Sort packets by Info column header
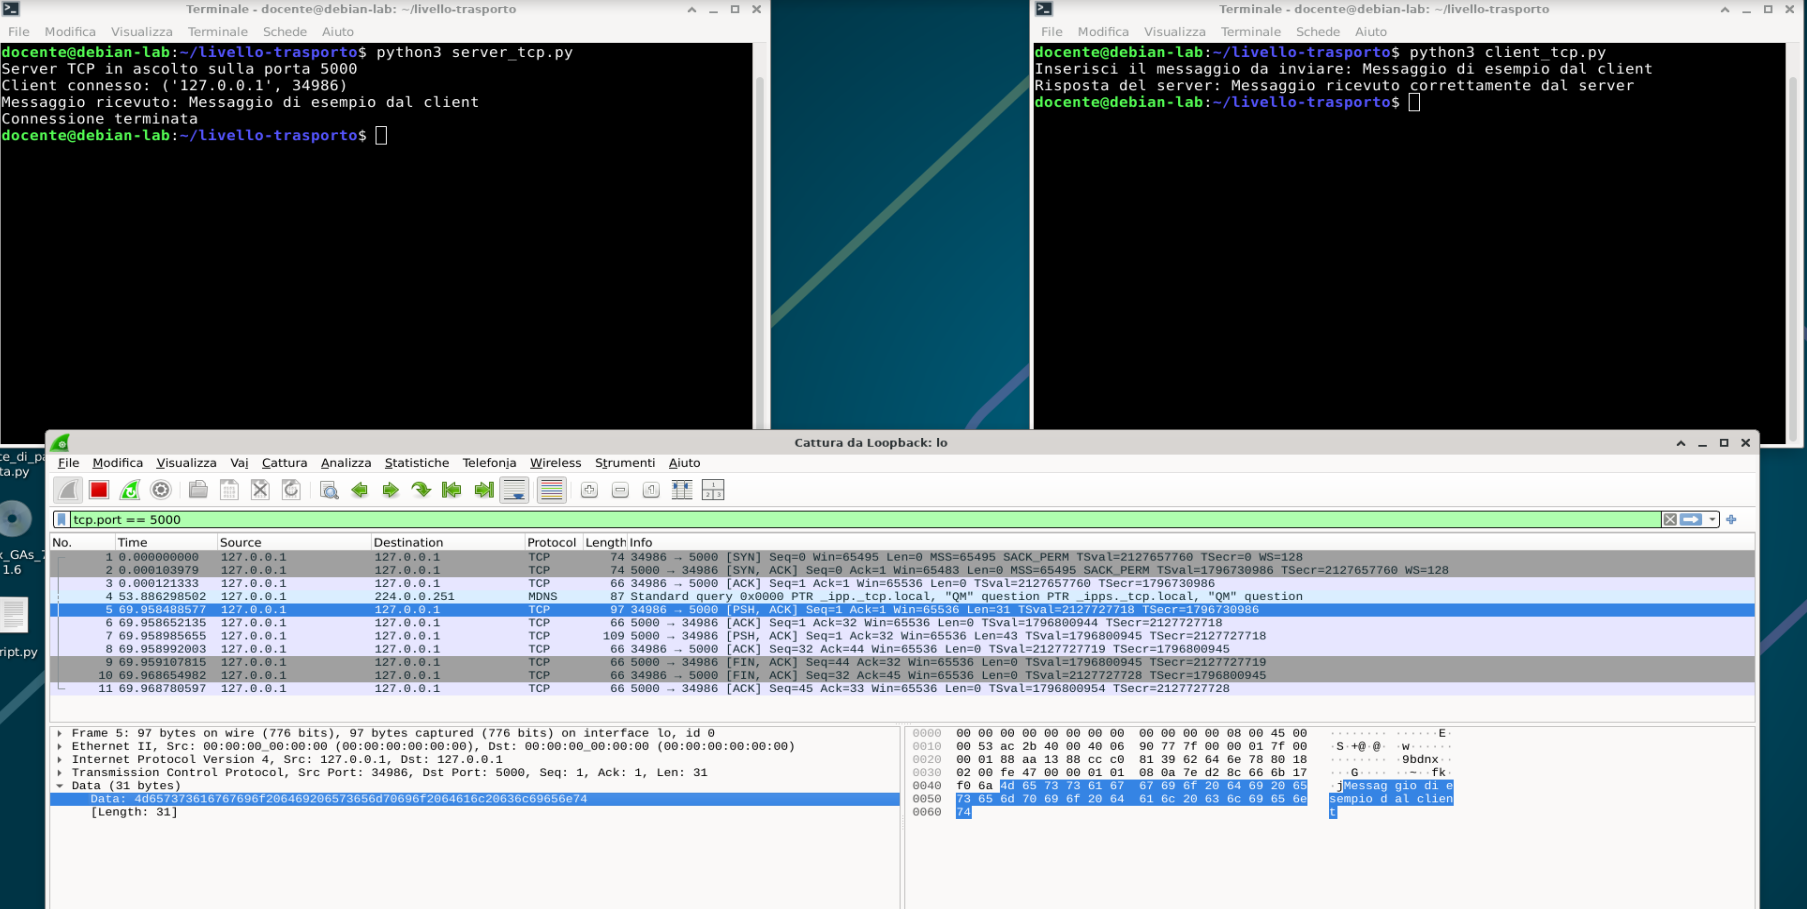This screenshot has height=909, width=1807. (1190, 542)
